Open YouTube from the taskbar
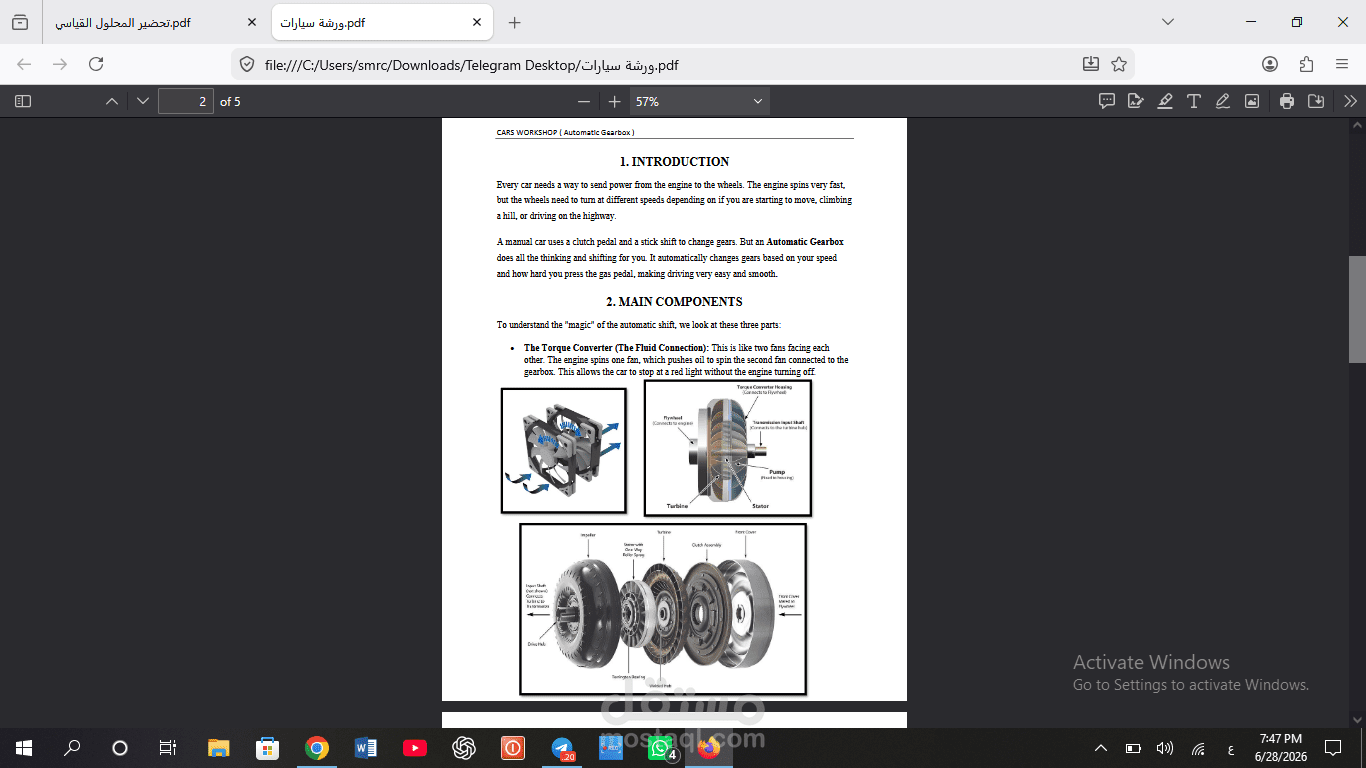Screen dimensions: 1366x768 (x=414, y=748)
